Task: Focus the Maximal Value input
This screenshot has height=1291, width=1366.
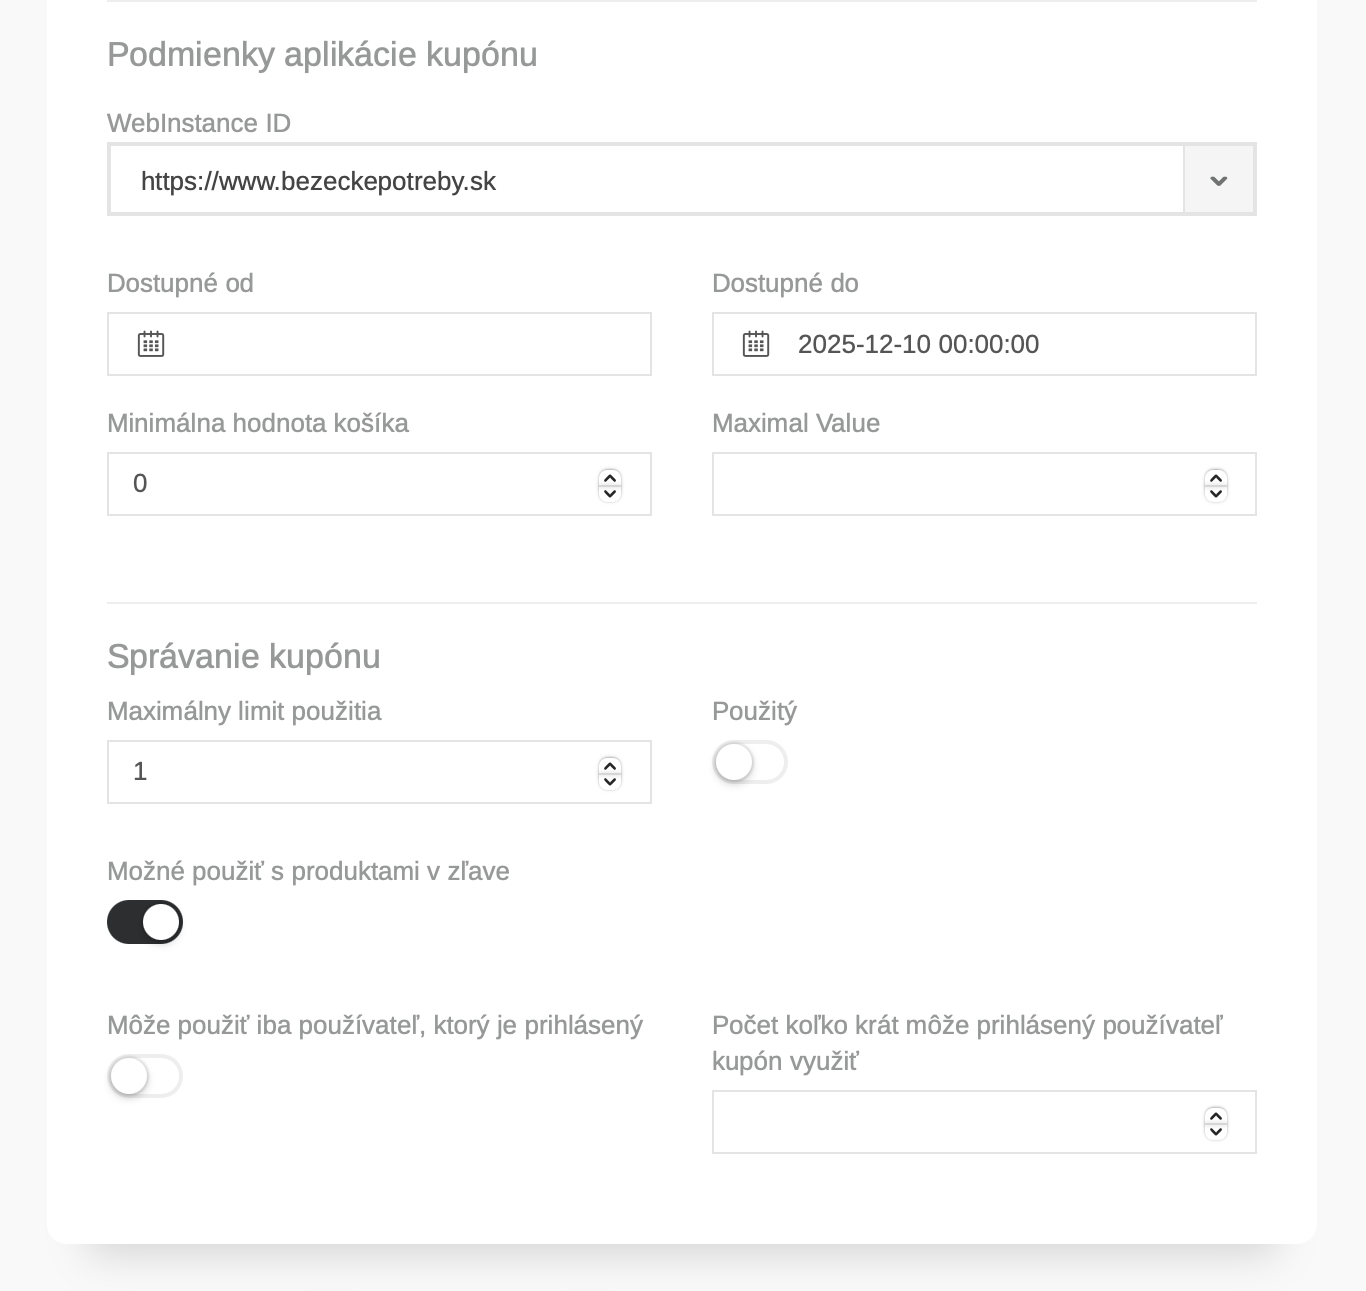Action: tap(984, 484)
